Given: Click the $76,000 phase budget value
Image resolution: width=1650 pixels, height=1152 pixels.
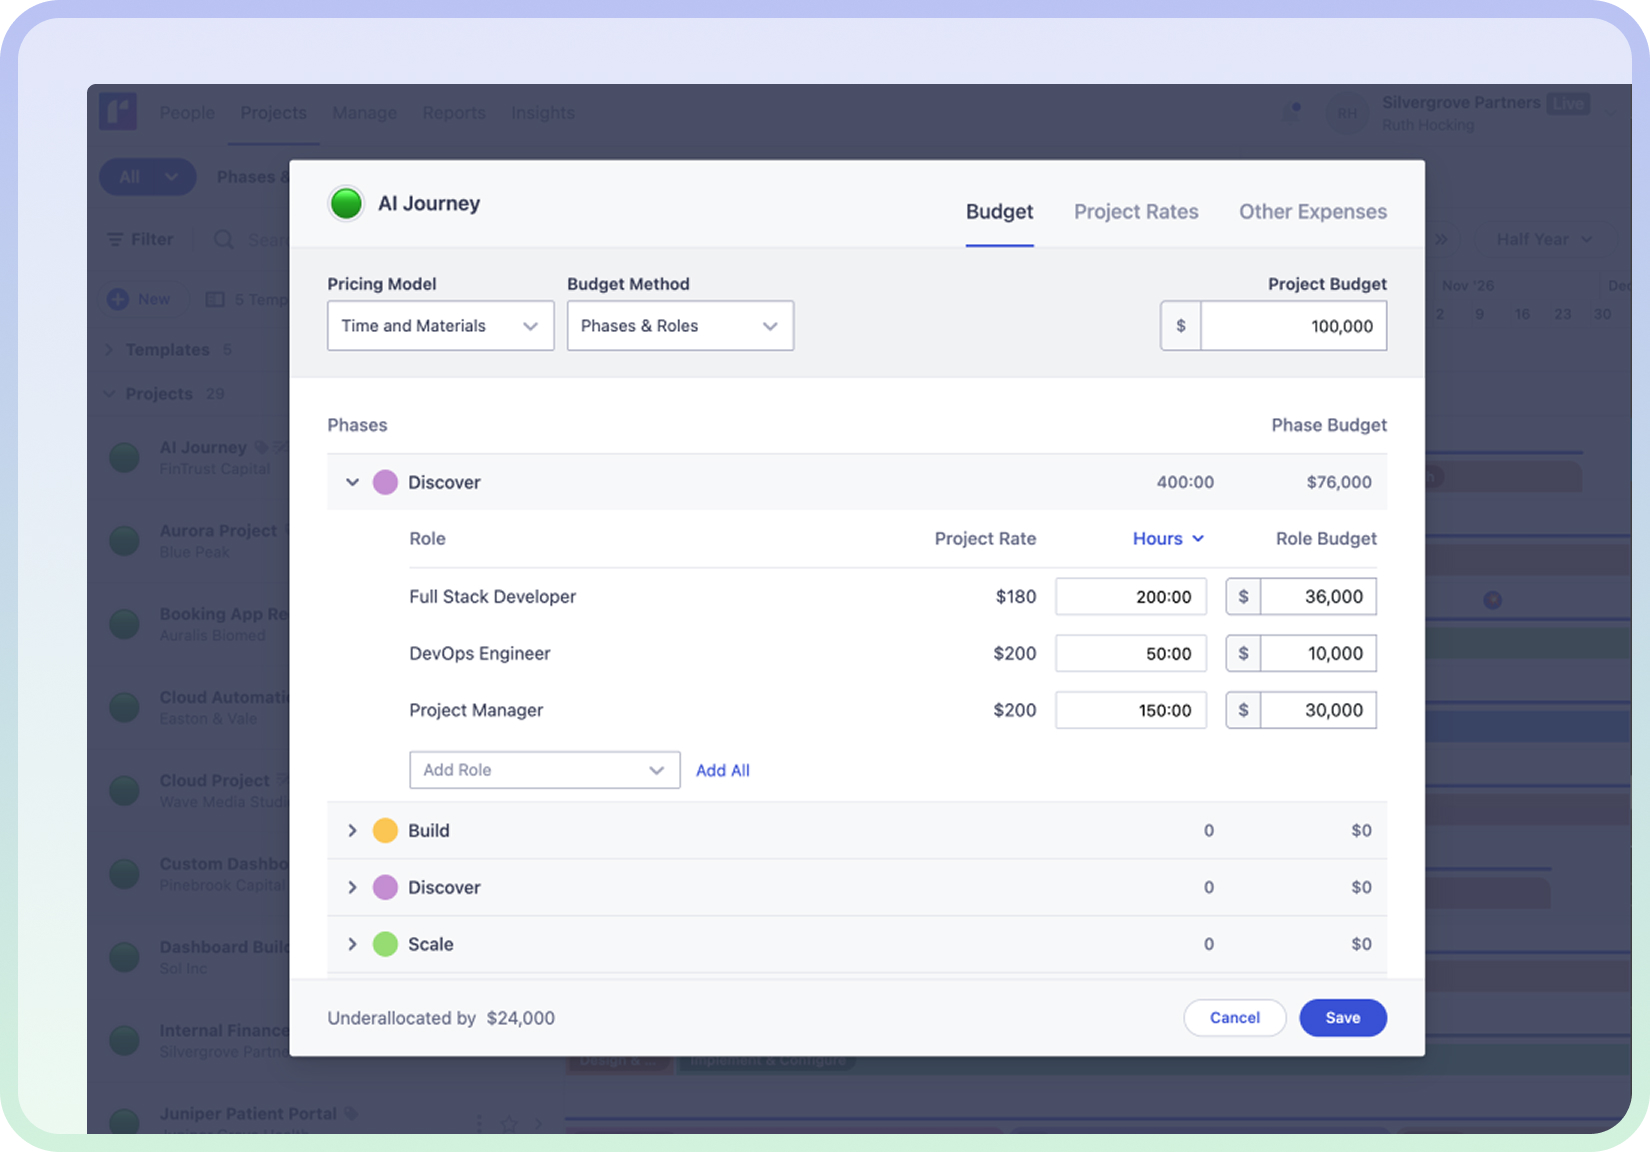Looking at the screenshot, I should tap(1338, 482).
